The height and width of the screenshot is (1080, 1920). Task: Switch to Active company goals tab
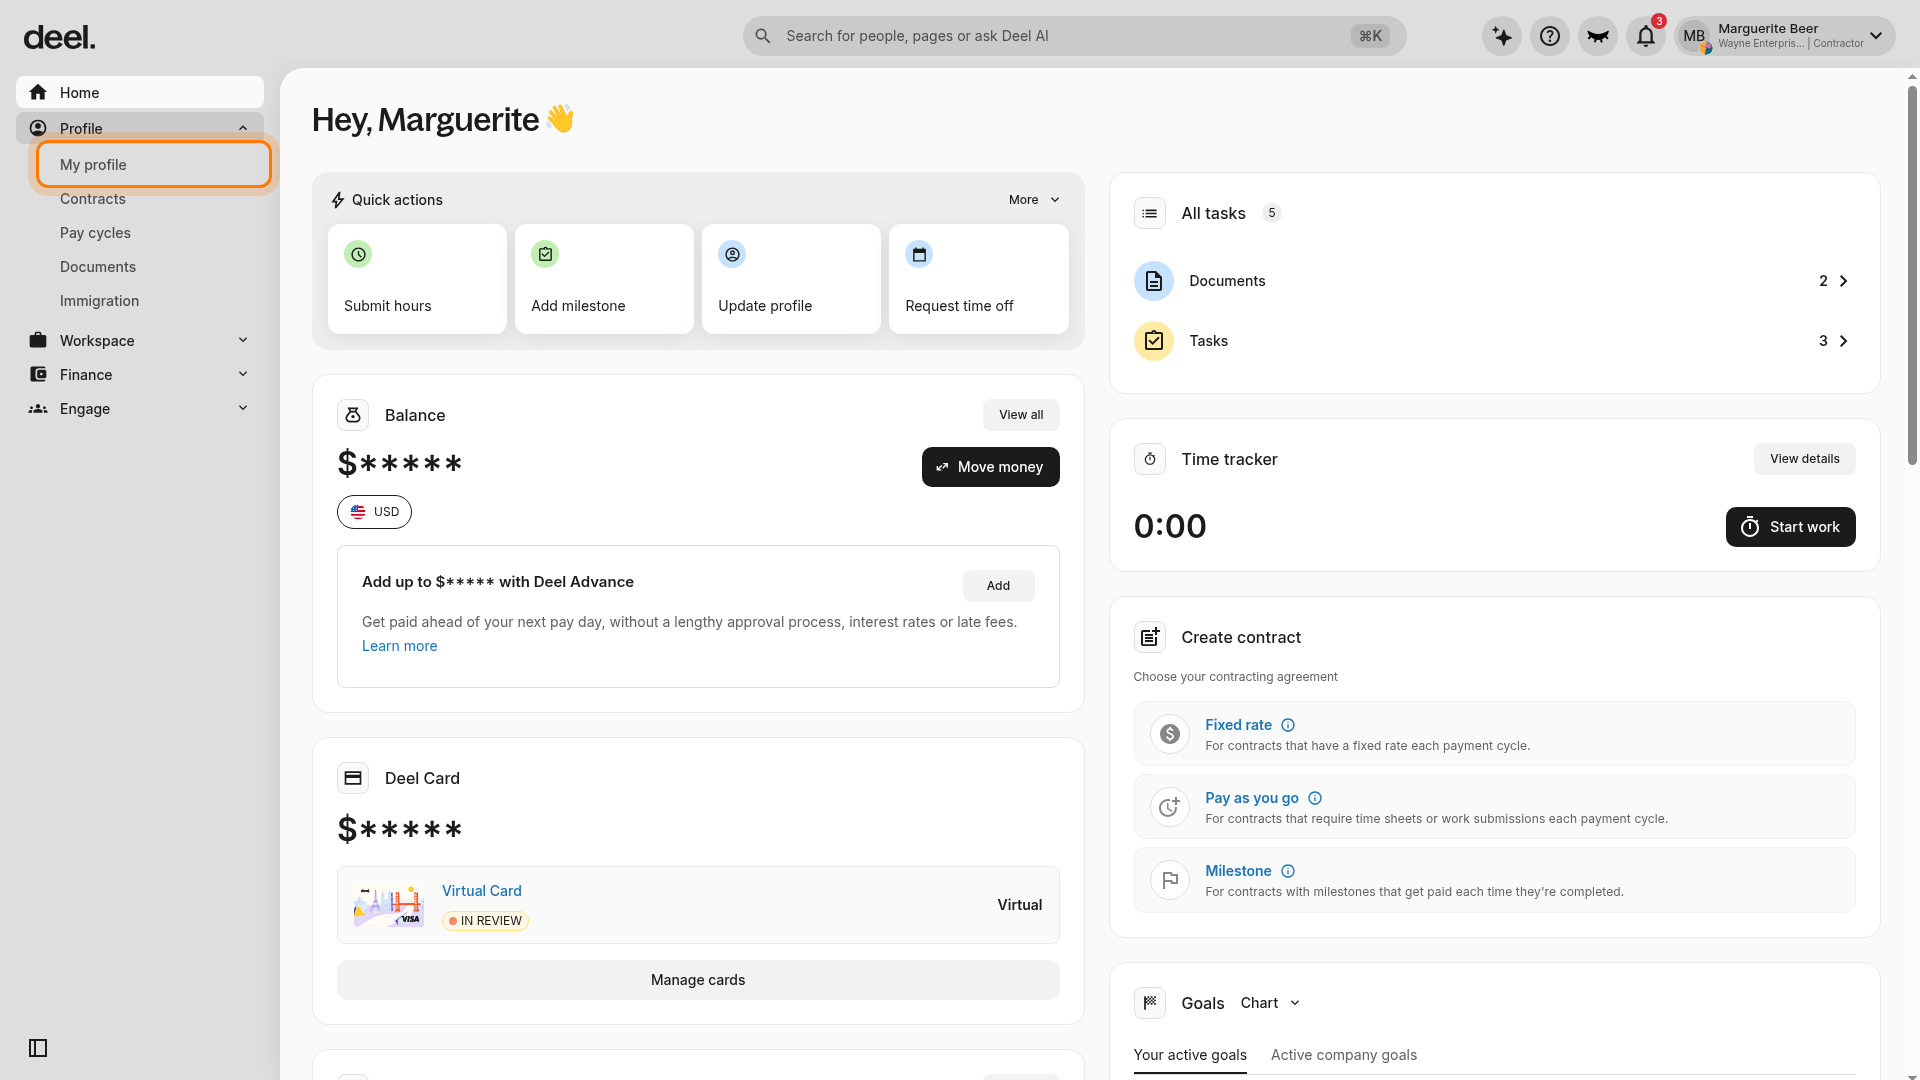(x=1344, y=1055)
